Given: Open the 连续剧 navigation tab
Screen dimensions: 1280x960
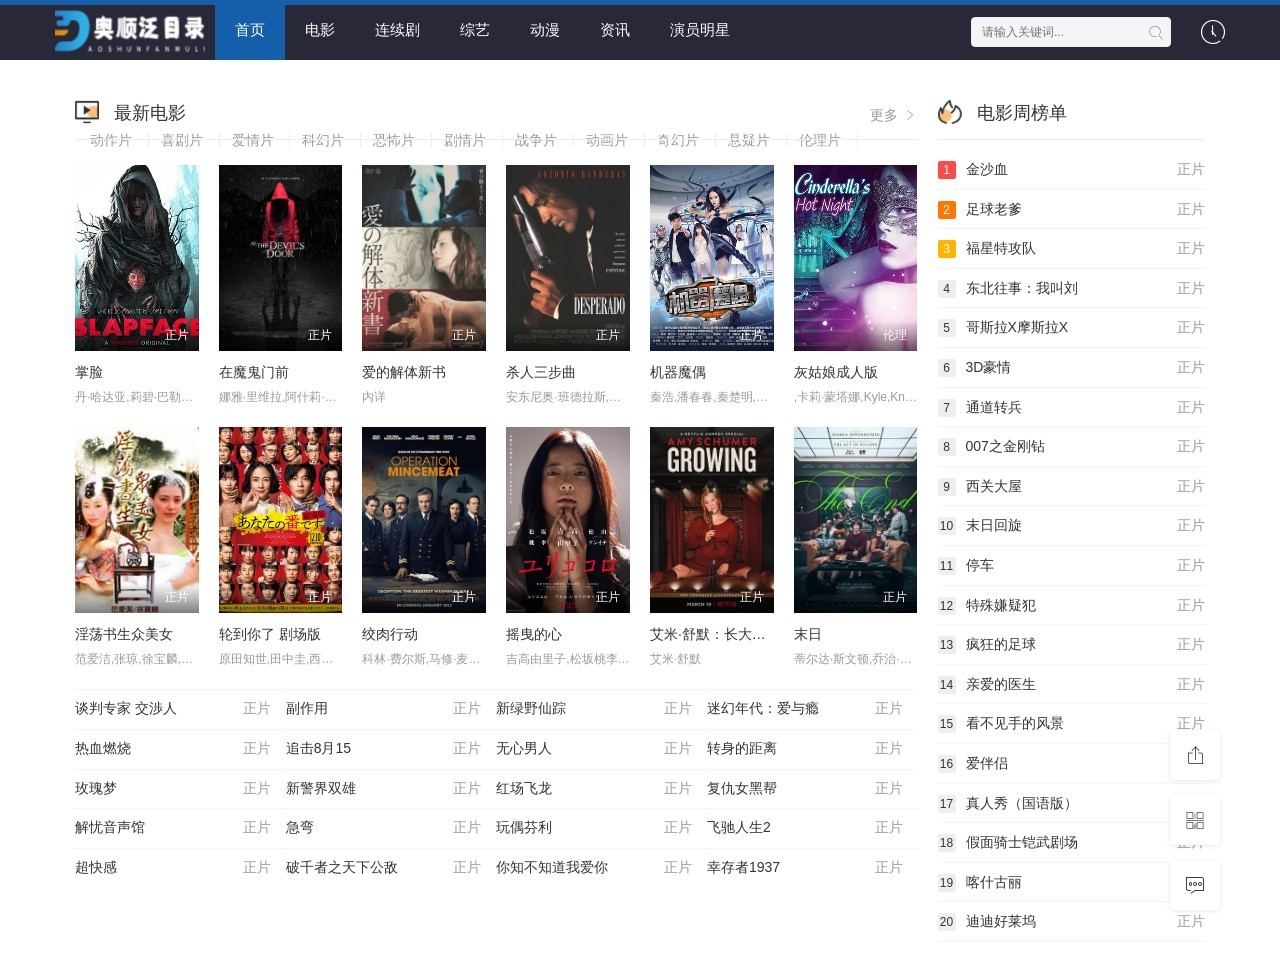Looking at the screenshot, I should pos(397,31).
